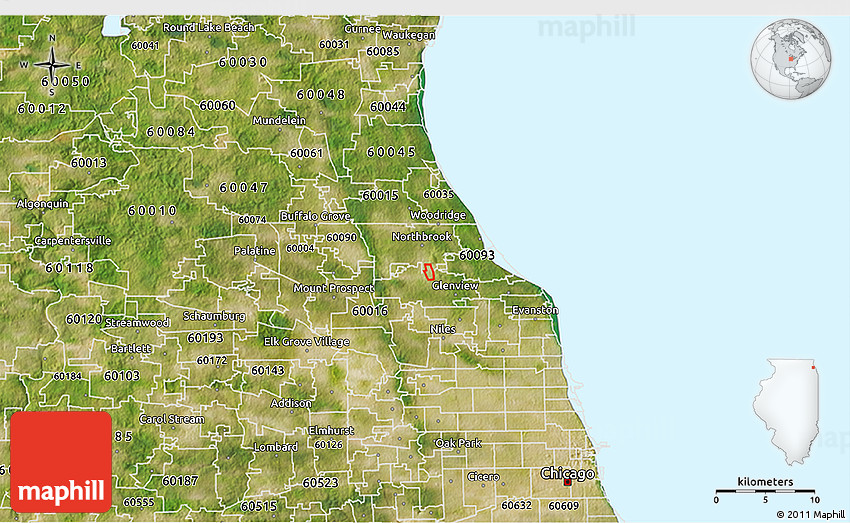Screen dimensions: 850x523
Task: Click the 60047 ZIP code label
Action: (x=243, y=187)
